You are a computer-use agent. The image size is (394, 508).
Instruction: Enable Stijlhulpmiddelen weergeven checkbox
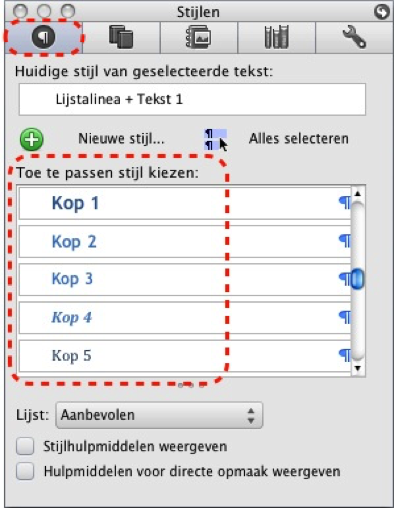click(25, 446)
